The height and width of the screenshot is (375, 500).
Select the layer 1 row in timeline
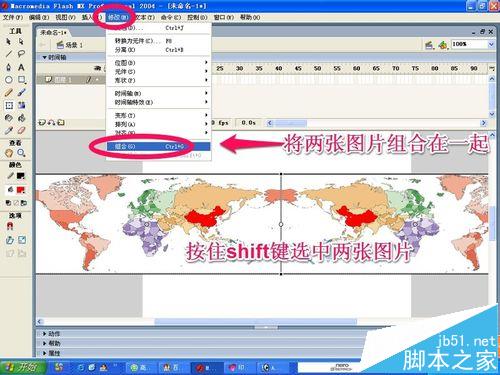click(x=71, y=80)
